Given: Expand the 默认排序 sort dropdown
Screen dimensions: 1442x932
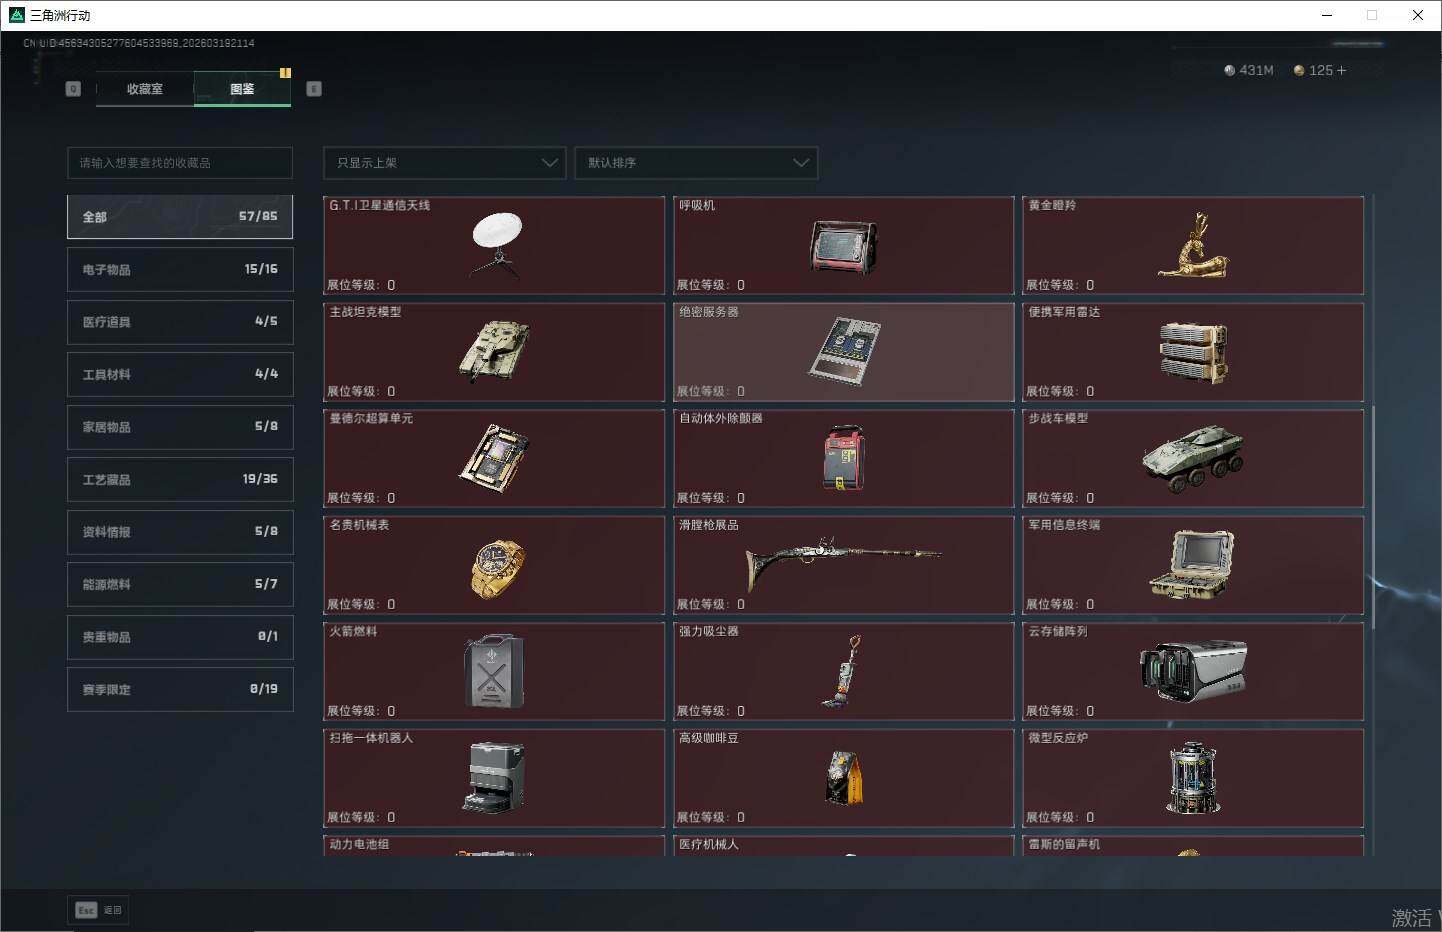Looking at the screenshot, I should pyautogui.click(x=696, y=163).
